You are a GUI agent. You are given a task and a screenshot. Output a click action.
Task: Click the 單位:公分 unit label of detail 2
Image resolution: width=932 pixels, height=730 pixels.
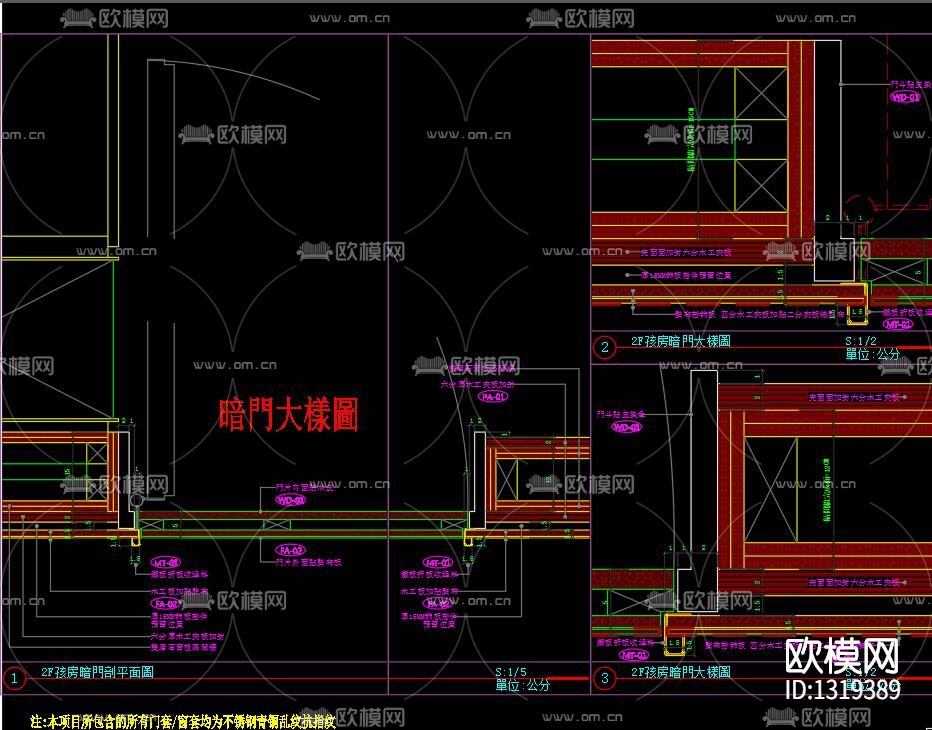[x=870, y=353]
